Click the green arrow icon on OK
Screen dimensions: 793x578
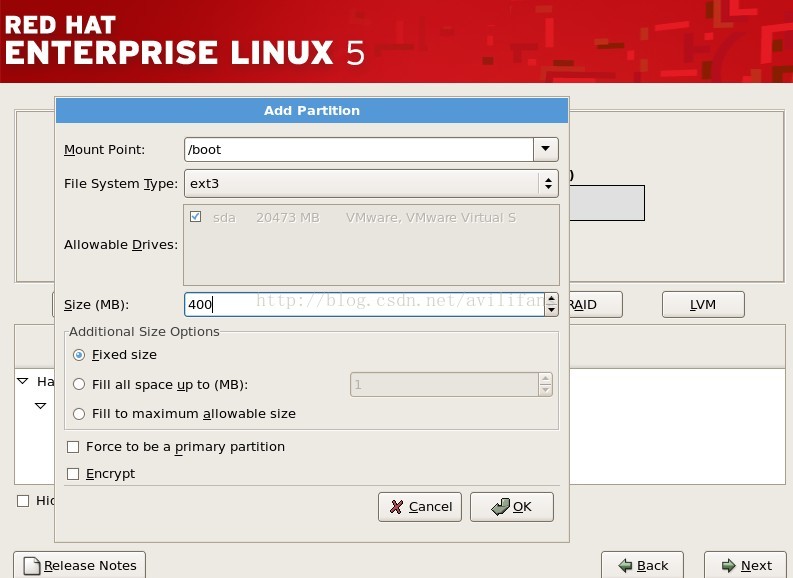[x=501, y=507]
